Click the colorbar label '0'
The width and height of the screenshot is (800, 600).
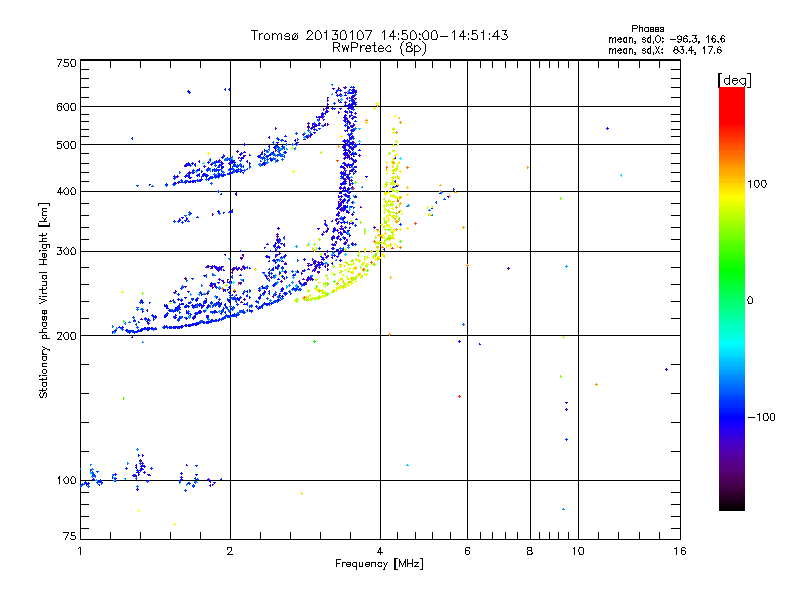750,301
